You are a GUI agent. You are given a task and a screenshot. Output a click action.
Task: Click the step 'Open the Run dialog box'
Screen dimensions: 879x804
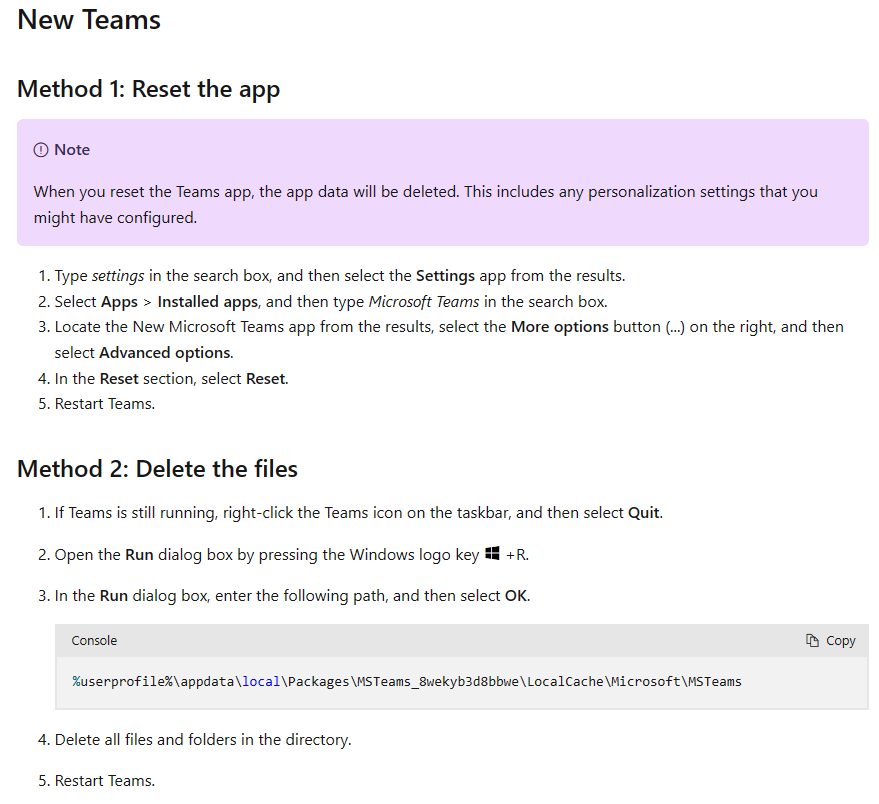coord(292,555)
